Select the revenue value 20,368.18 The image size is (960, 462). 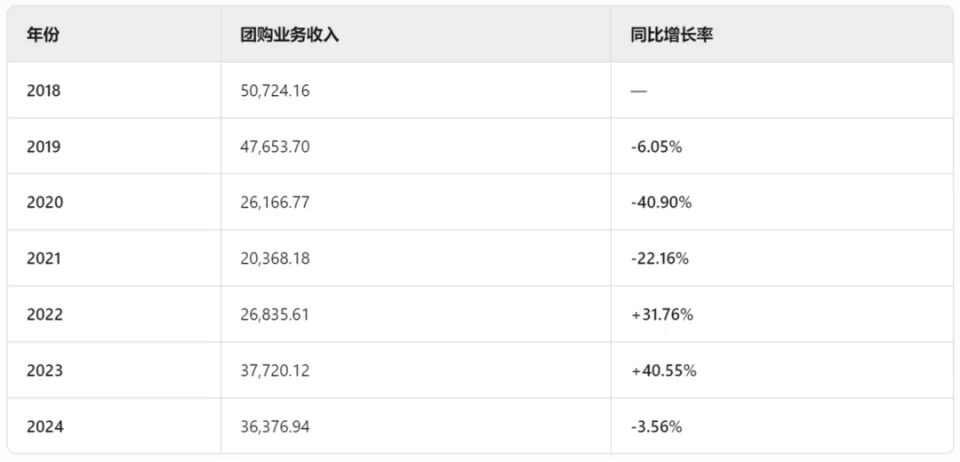click(275, 259)
